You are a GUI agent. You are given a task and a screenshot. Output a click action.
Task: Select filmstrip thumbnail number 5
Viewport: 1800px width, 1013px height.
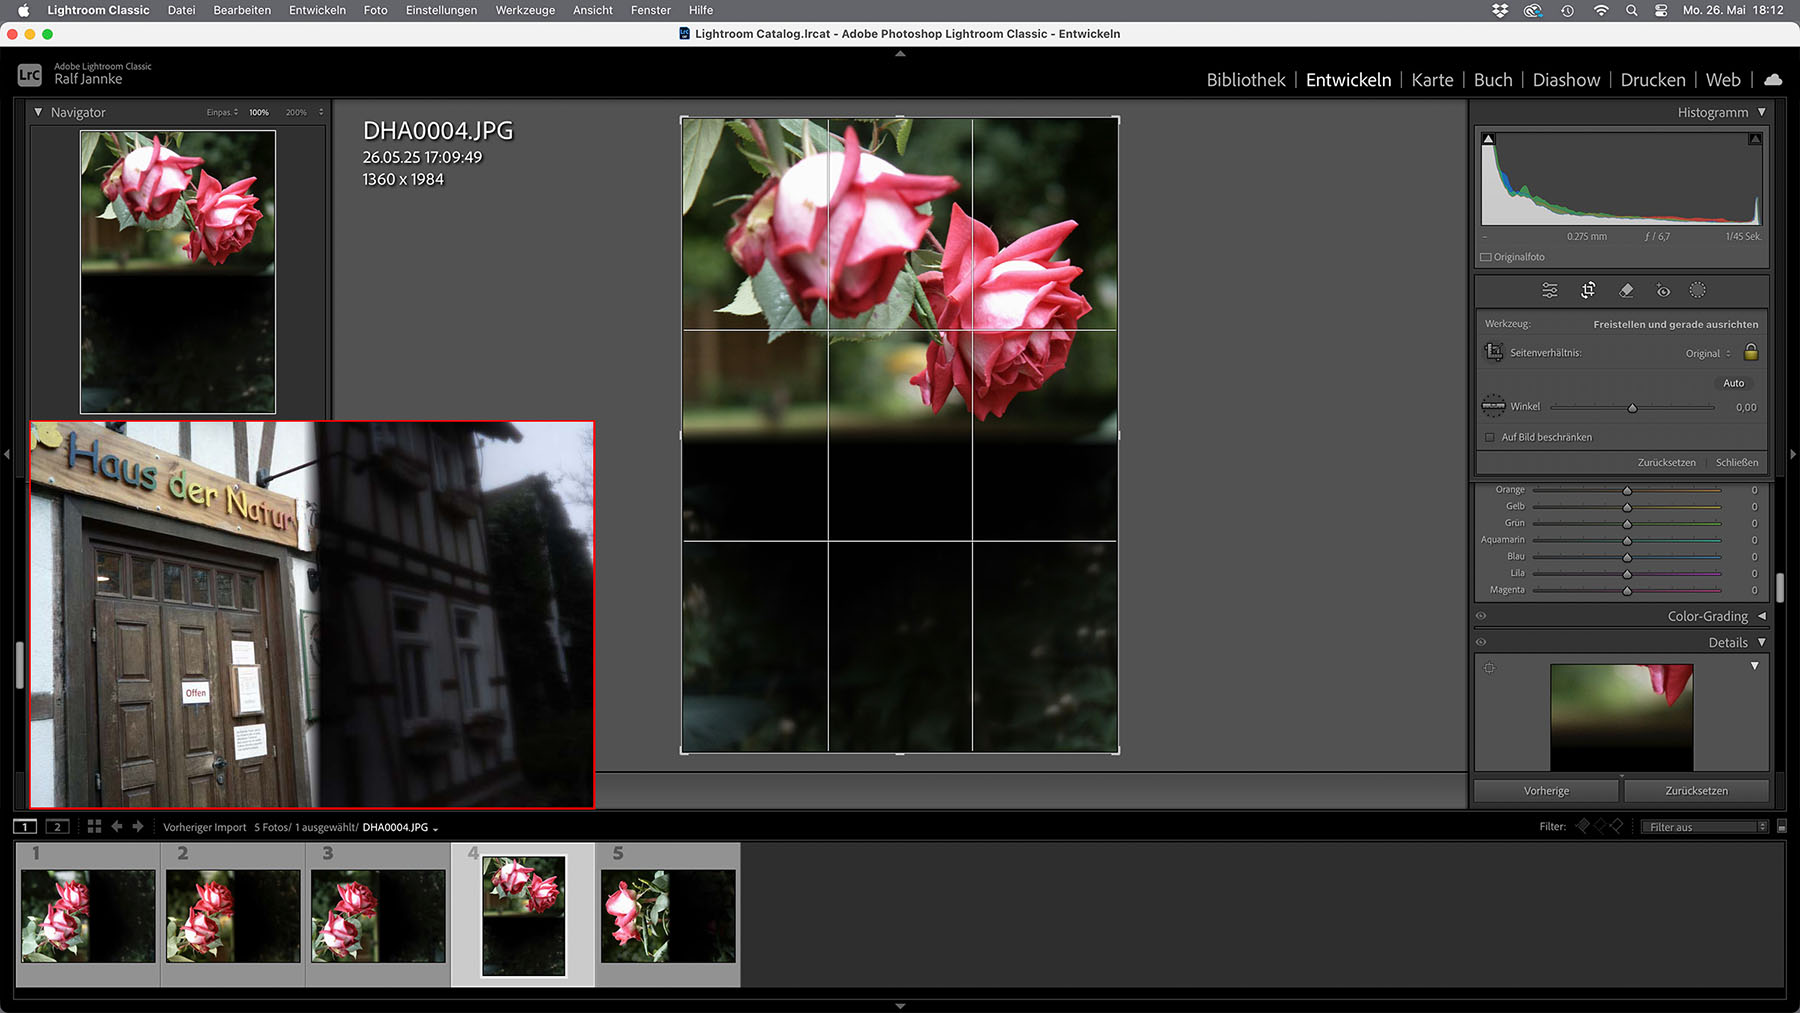click(668, 915)
